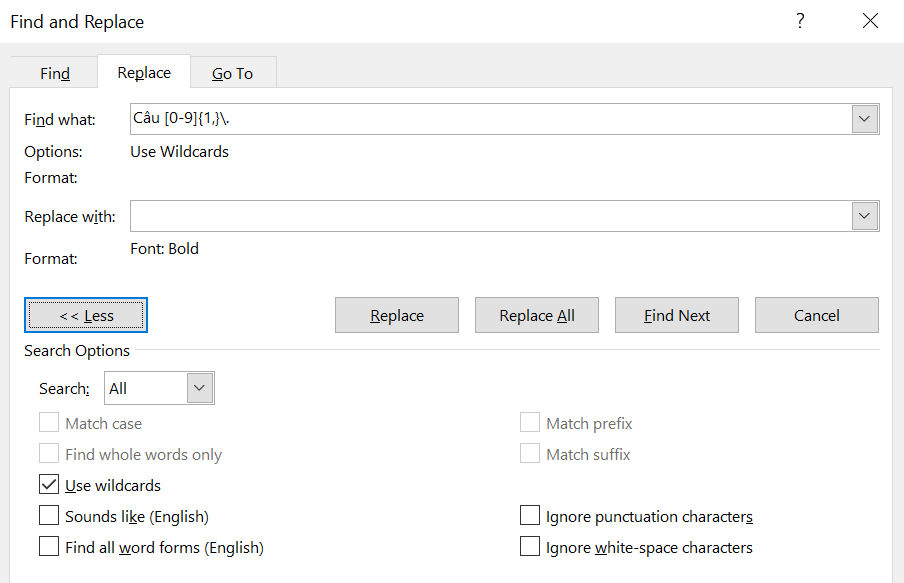Image resolution: width=904 pixels, height=583 pixels.
Task: Close the Find and Replace dialog
Action: pyautogui.click(x=870, y=21)
